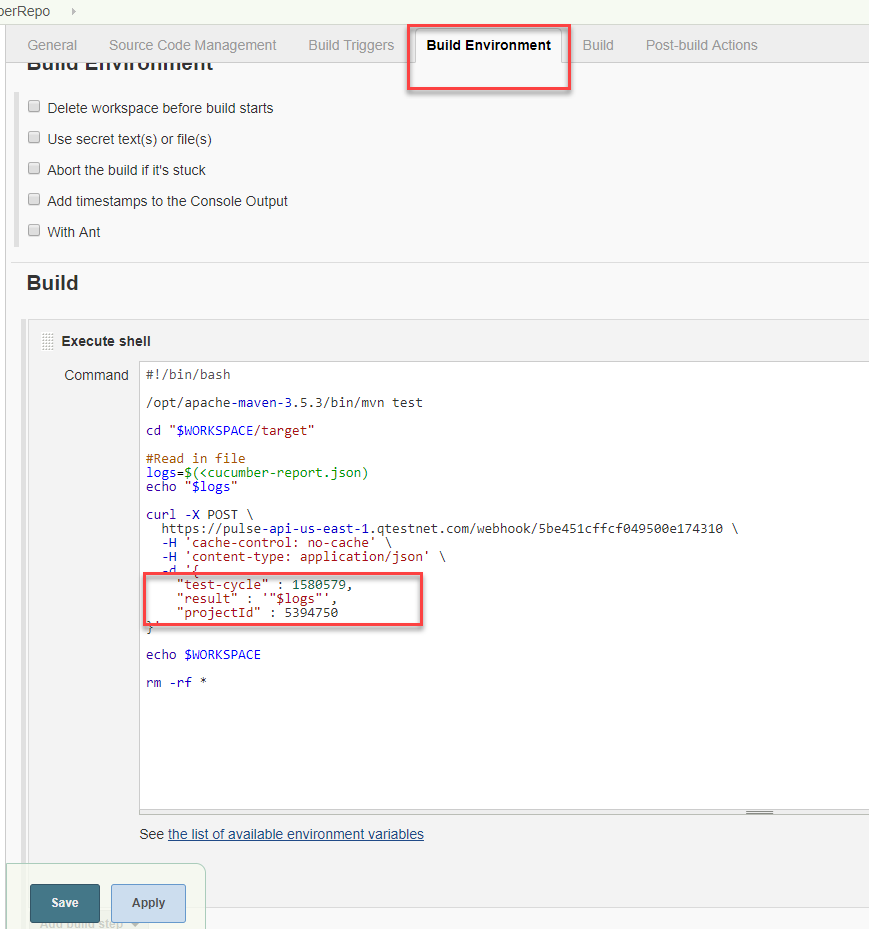The height and width of the screenshot is (929, 869).
Task: Grab the Command text area resize handle
Action: click(760, 813)
